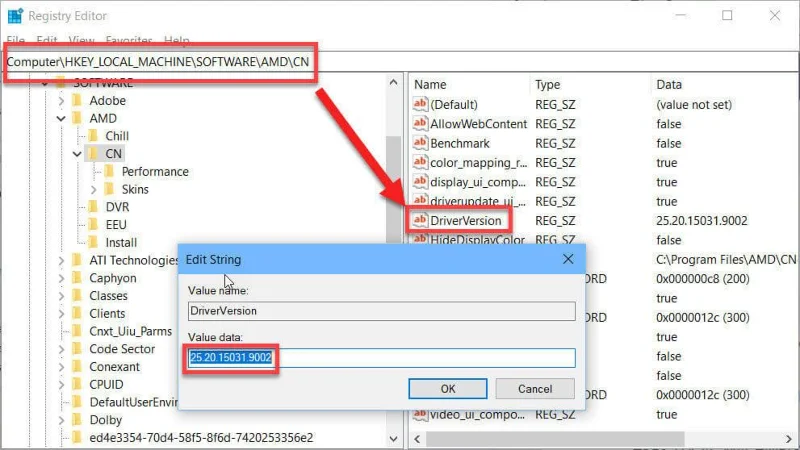800x450 pixels.
Task: Collapse the AMD key
Action: coord(61,118)
